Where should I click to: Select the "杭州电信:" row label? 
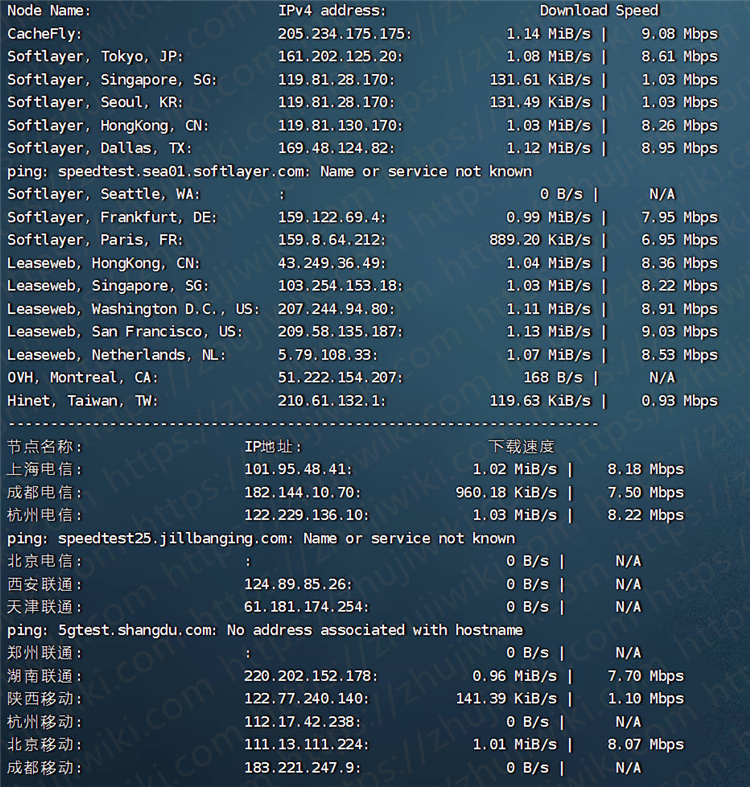pyautogui.click(x=45, y=515)
